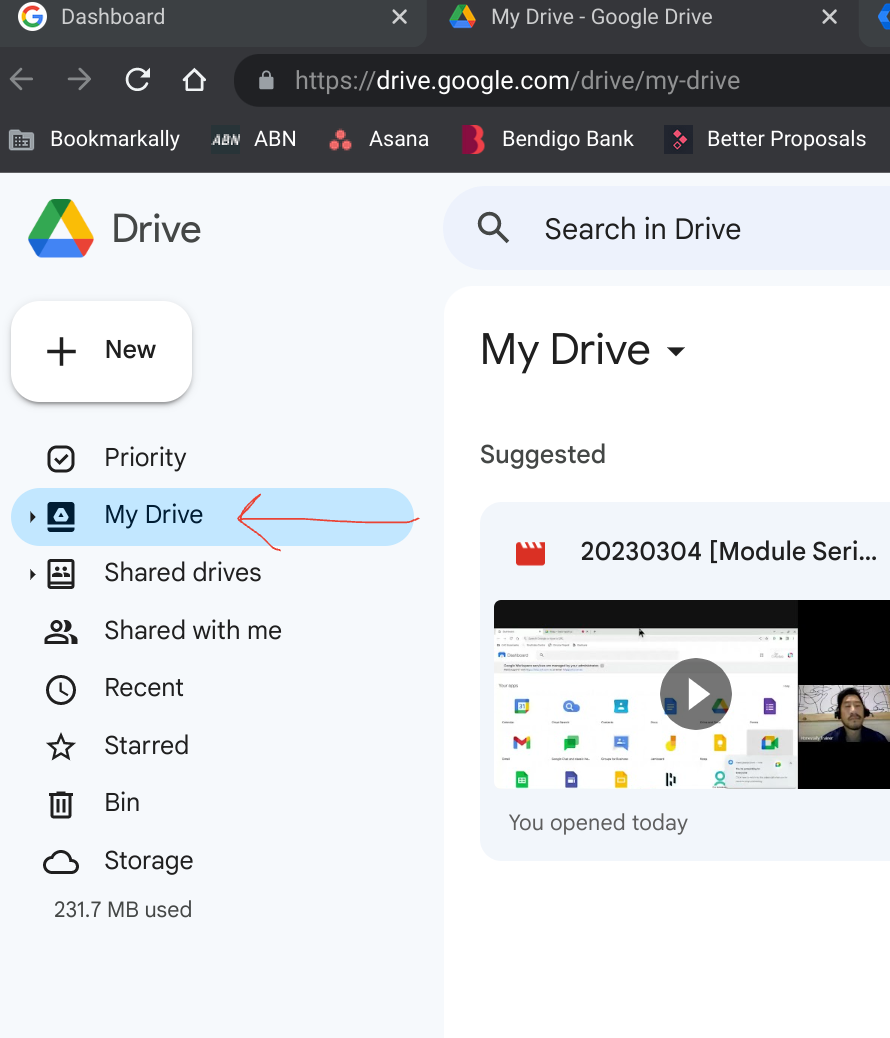Click the Shared with me people icon
Image resolution: width=890 pixels, height=1038 pixels.
61,631
